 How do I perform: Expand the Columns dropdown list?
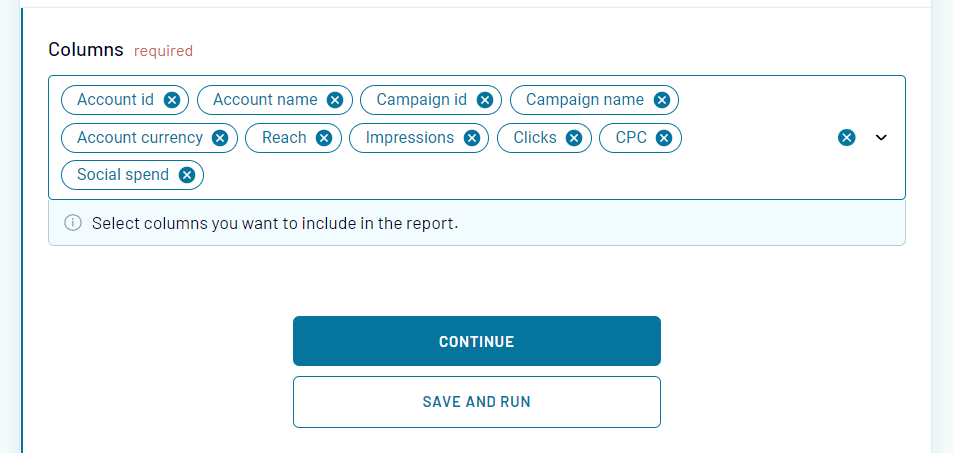881,138
